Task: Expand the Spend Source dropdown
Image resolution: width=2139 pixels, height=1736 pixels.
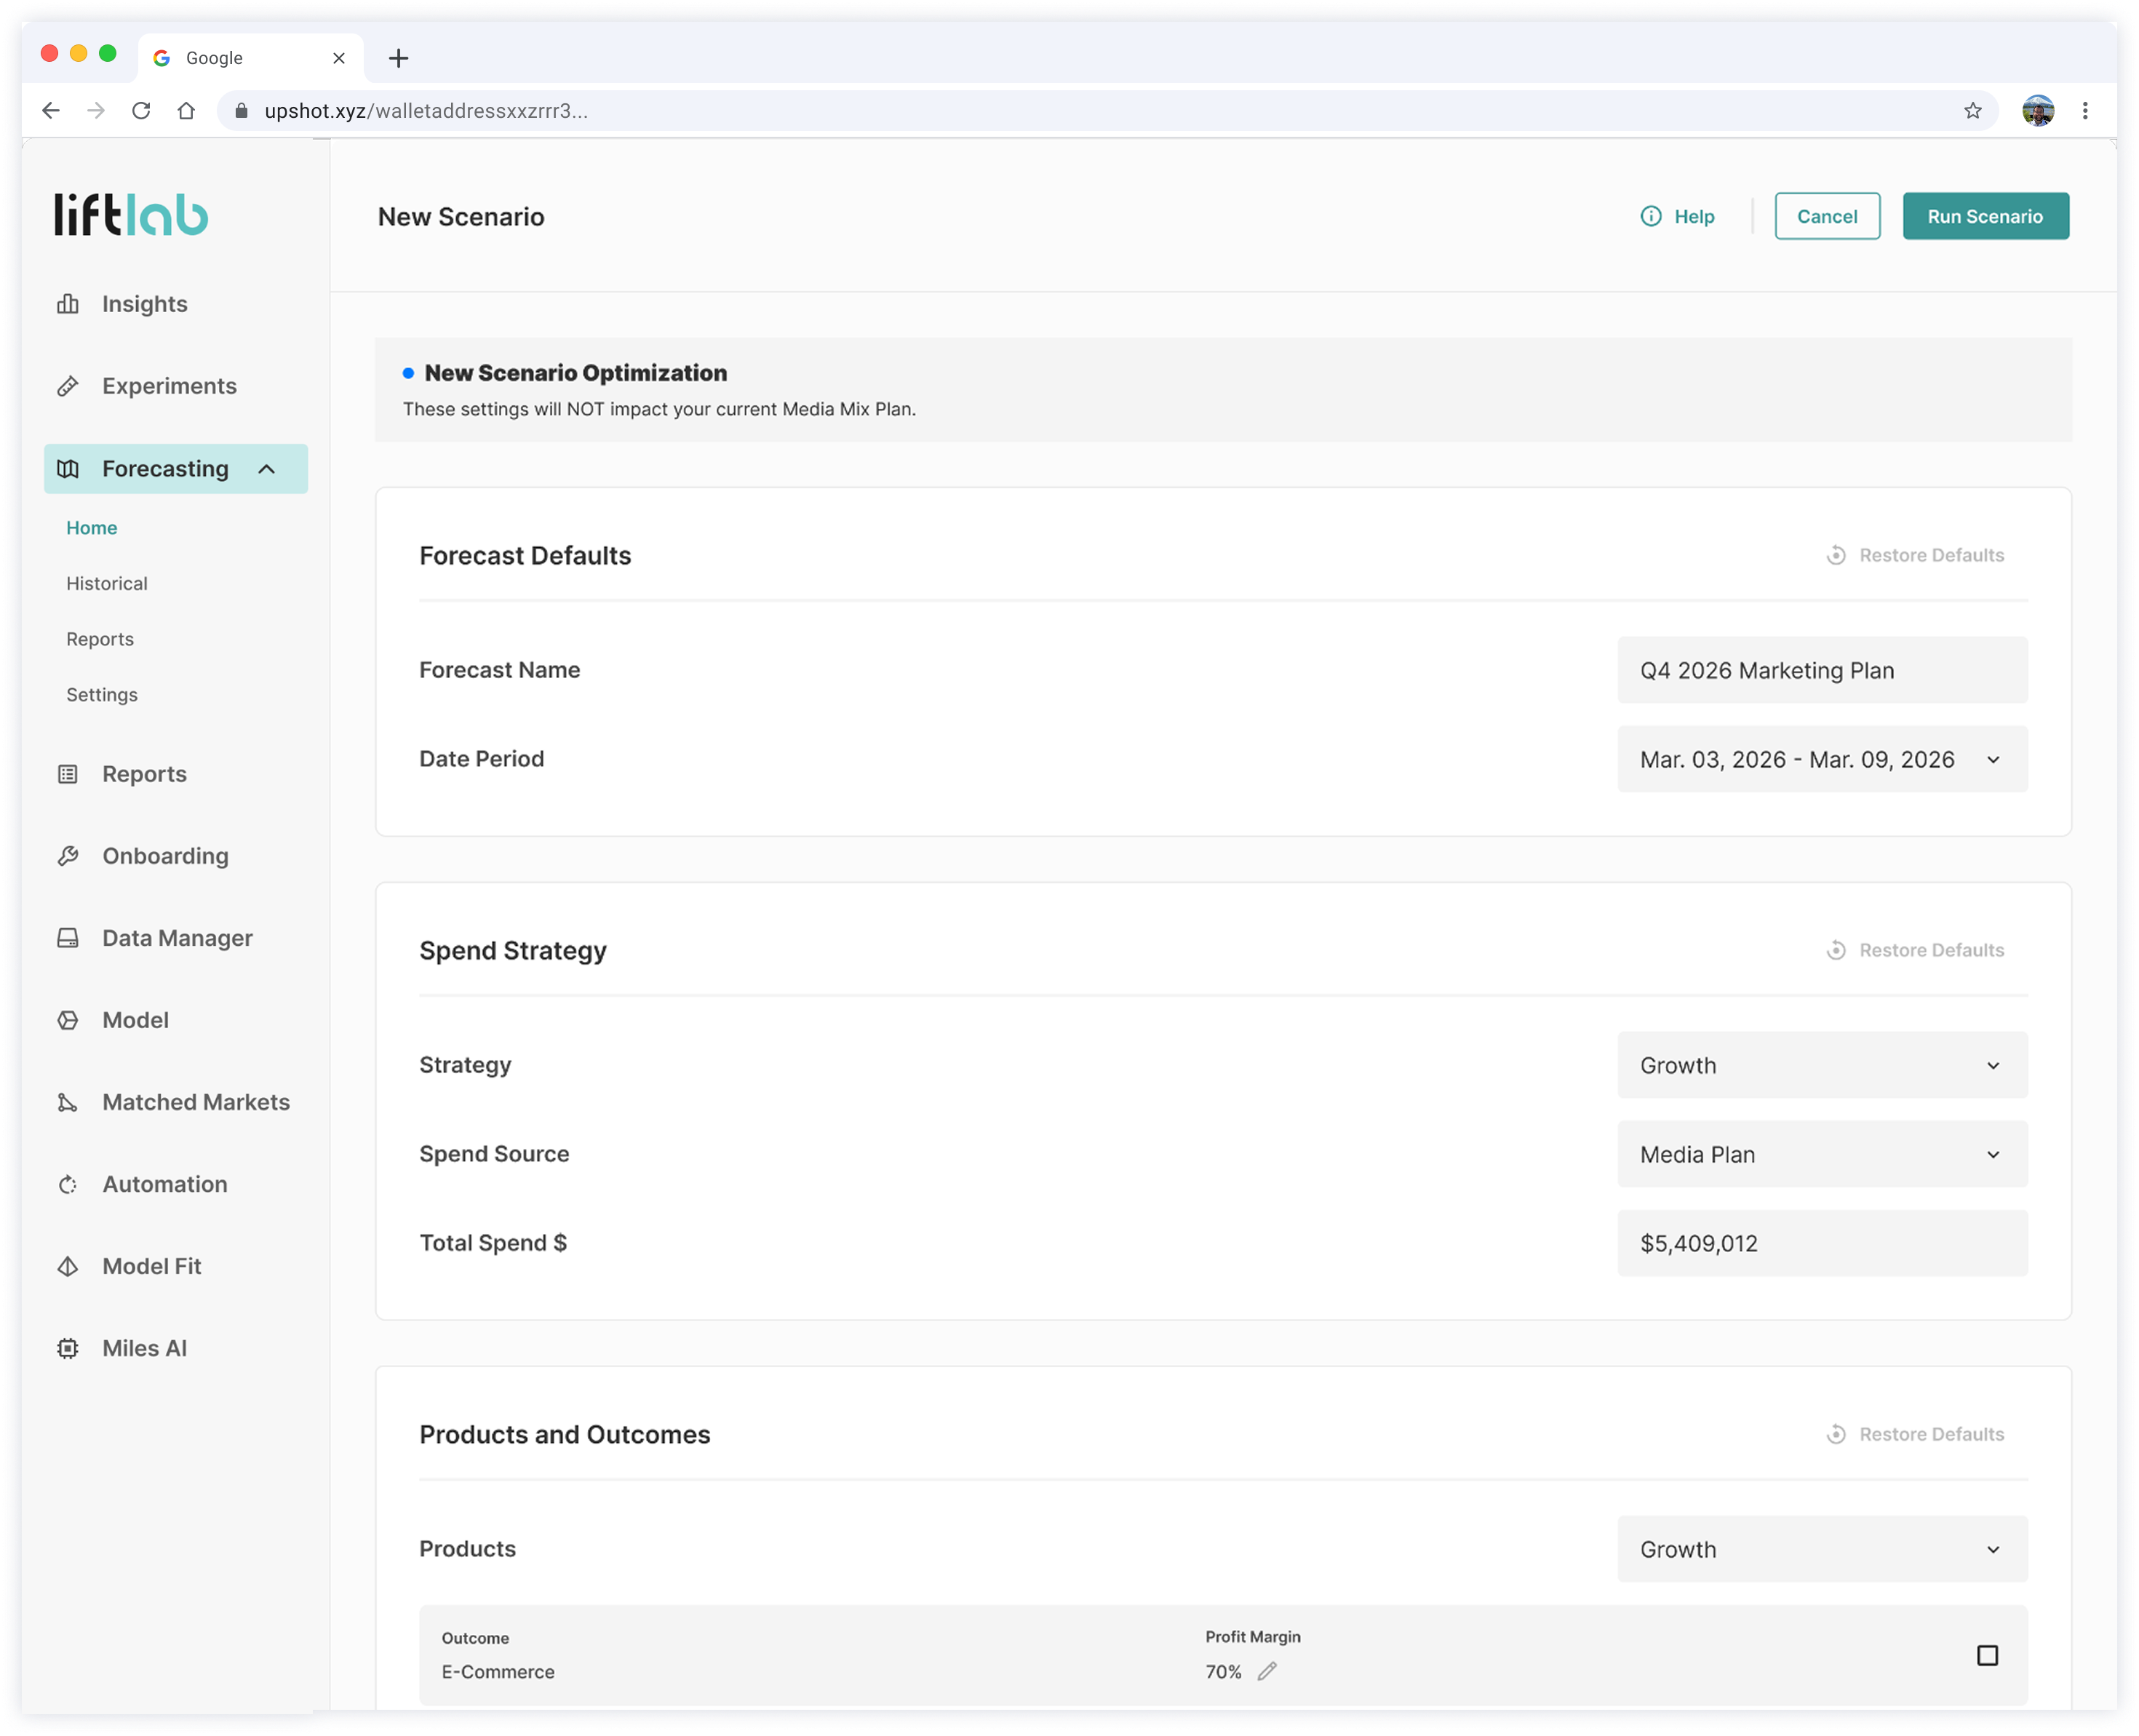Action: (1822, 1154)
